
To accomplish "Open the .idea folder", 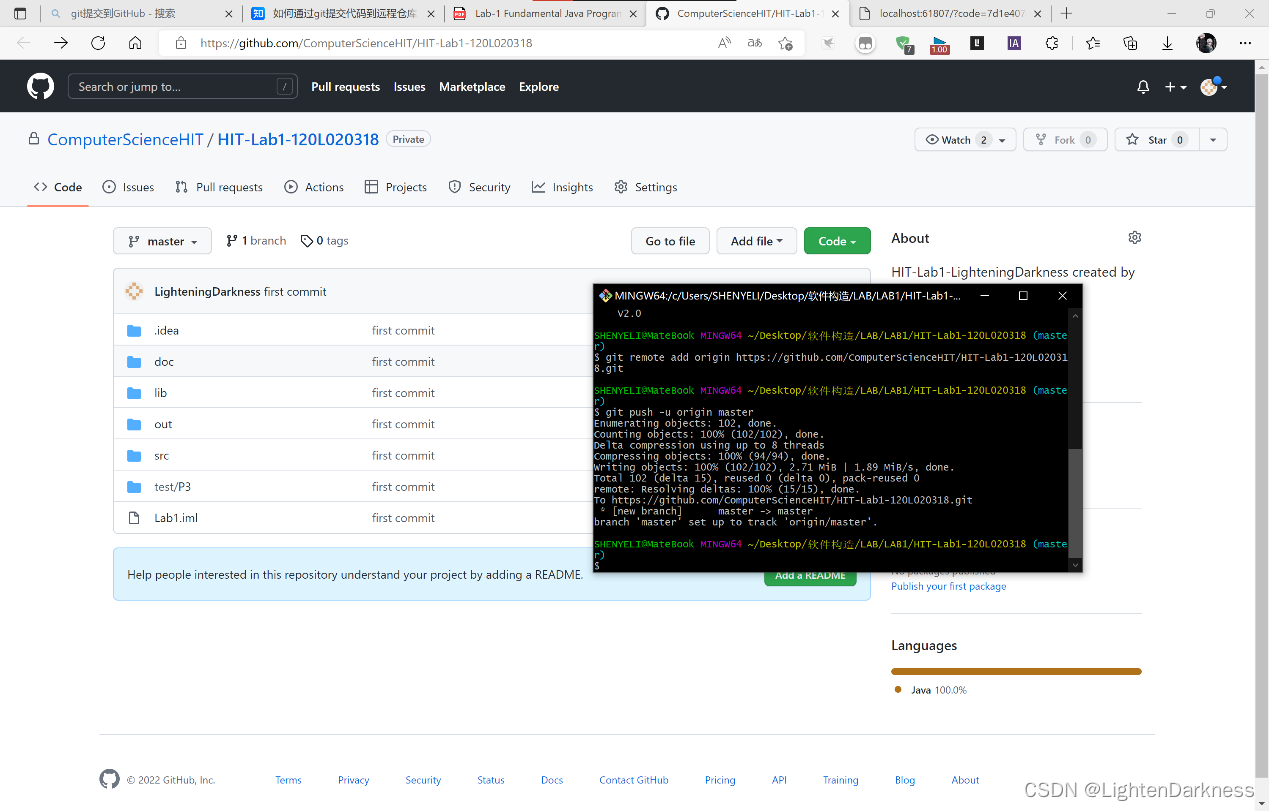I will (166, 330).
